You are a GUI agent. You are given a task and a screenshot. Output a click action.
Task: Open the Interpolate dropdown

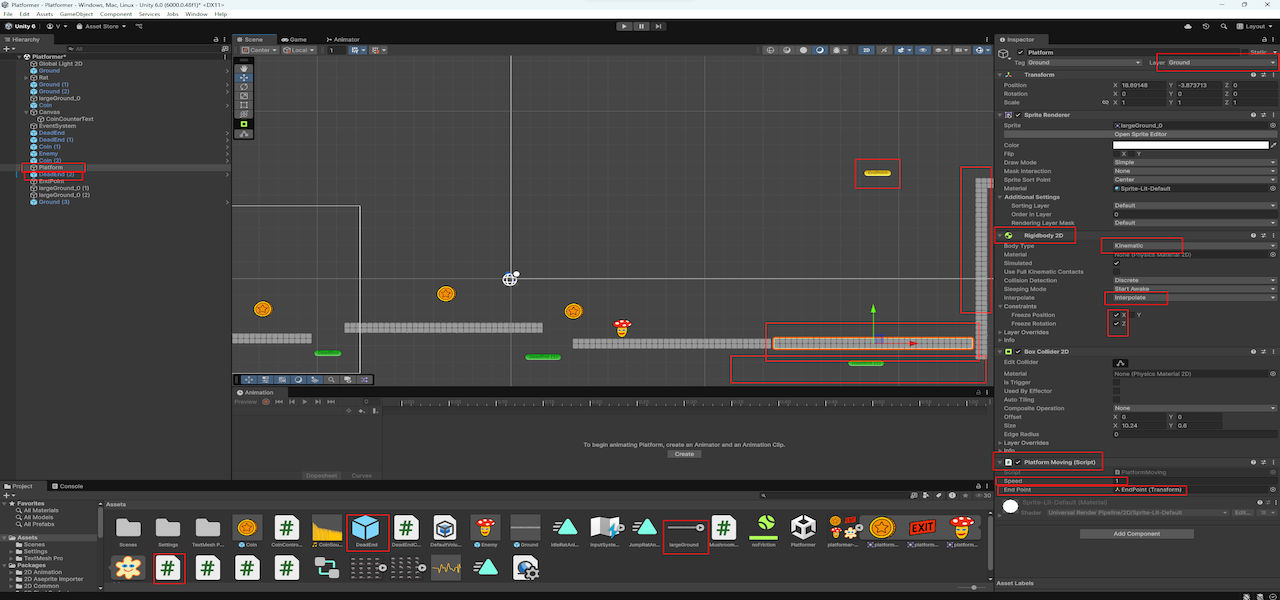click(x=1195, y=298)
